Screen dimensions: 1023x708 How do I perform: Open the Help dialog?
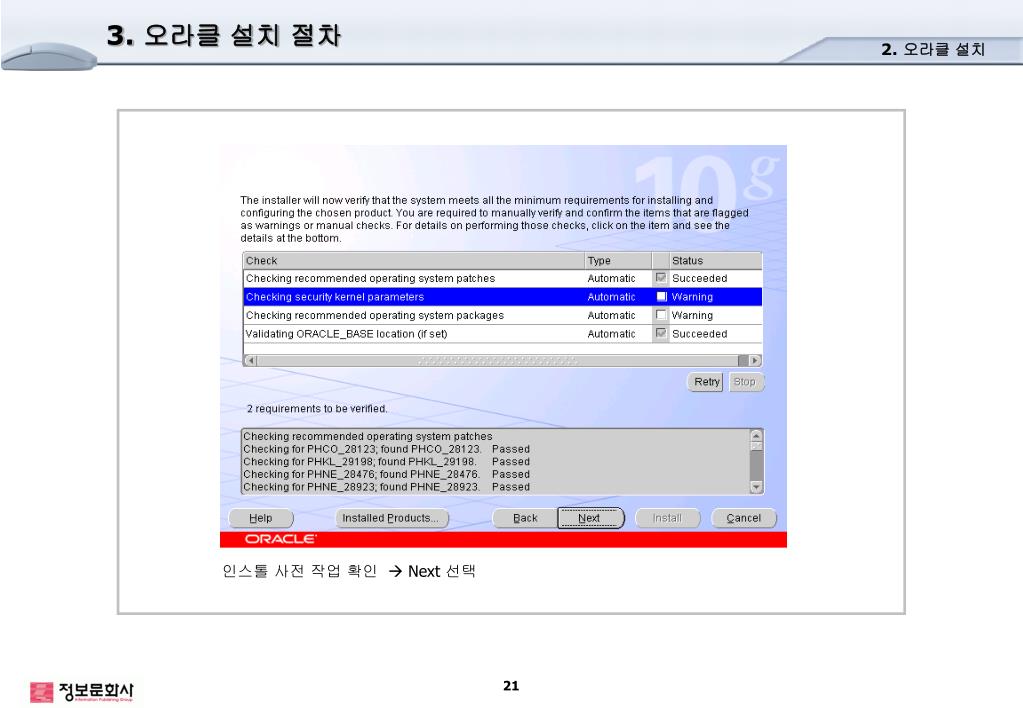click(260, 518)
